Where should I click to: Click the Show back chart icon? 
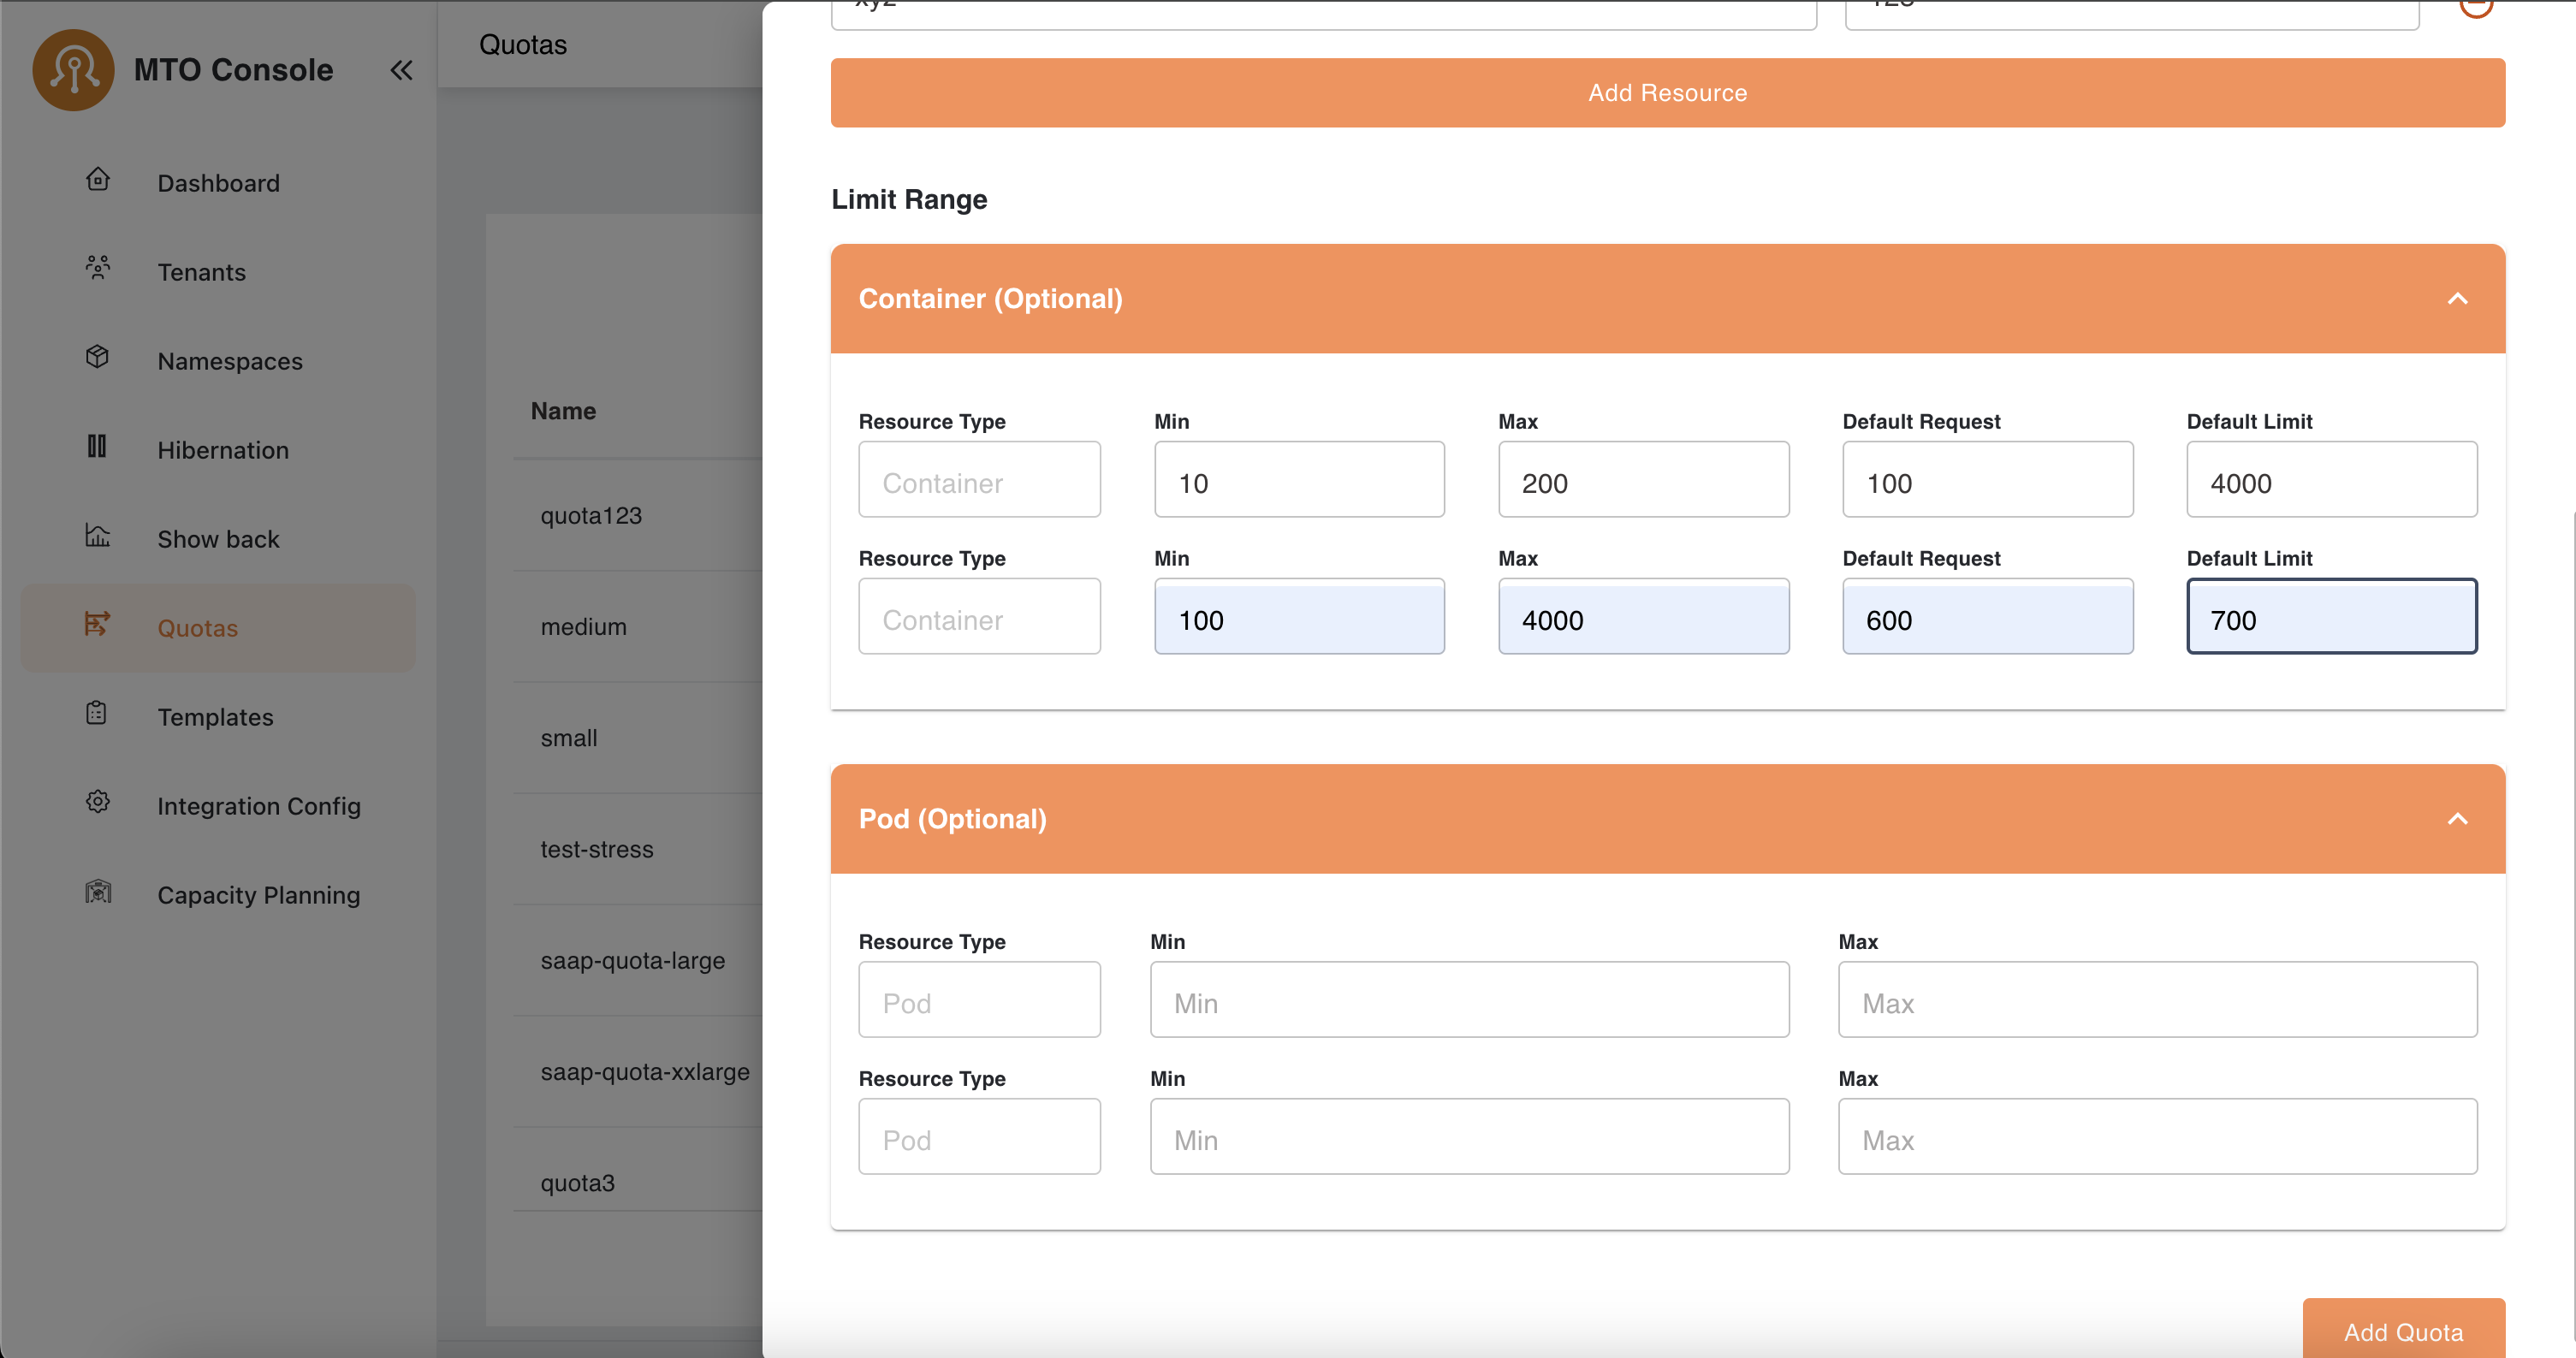tap(97, 535)
